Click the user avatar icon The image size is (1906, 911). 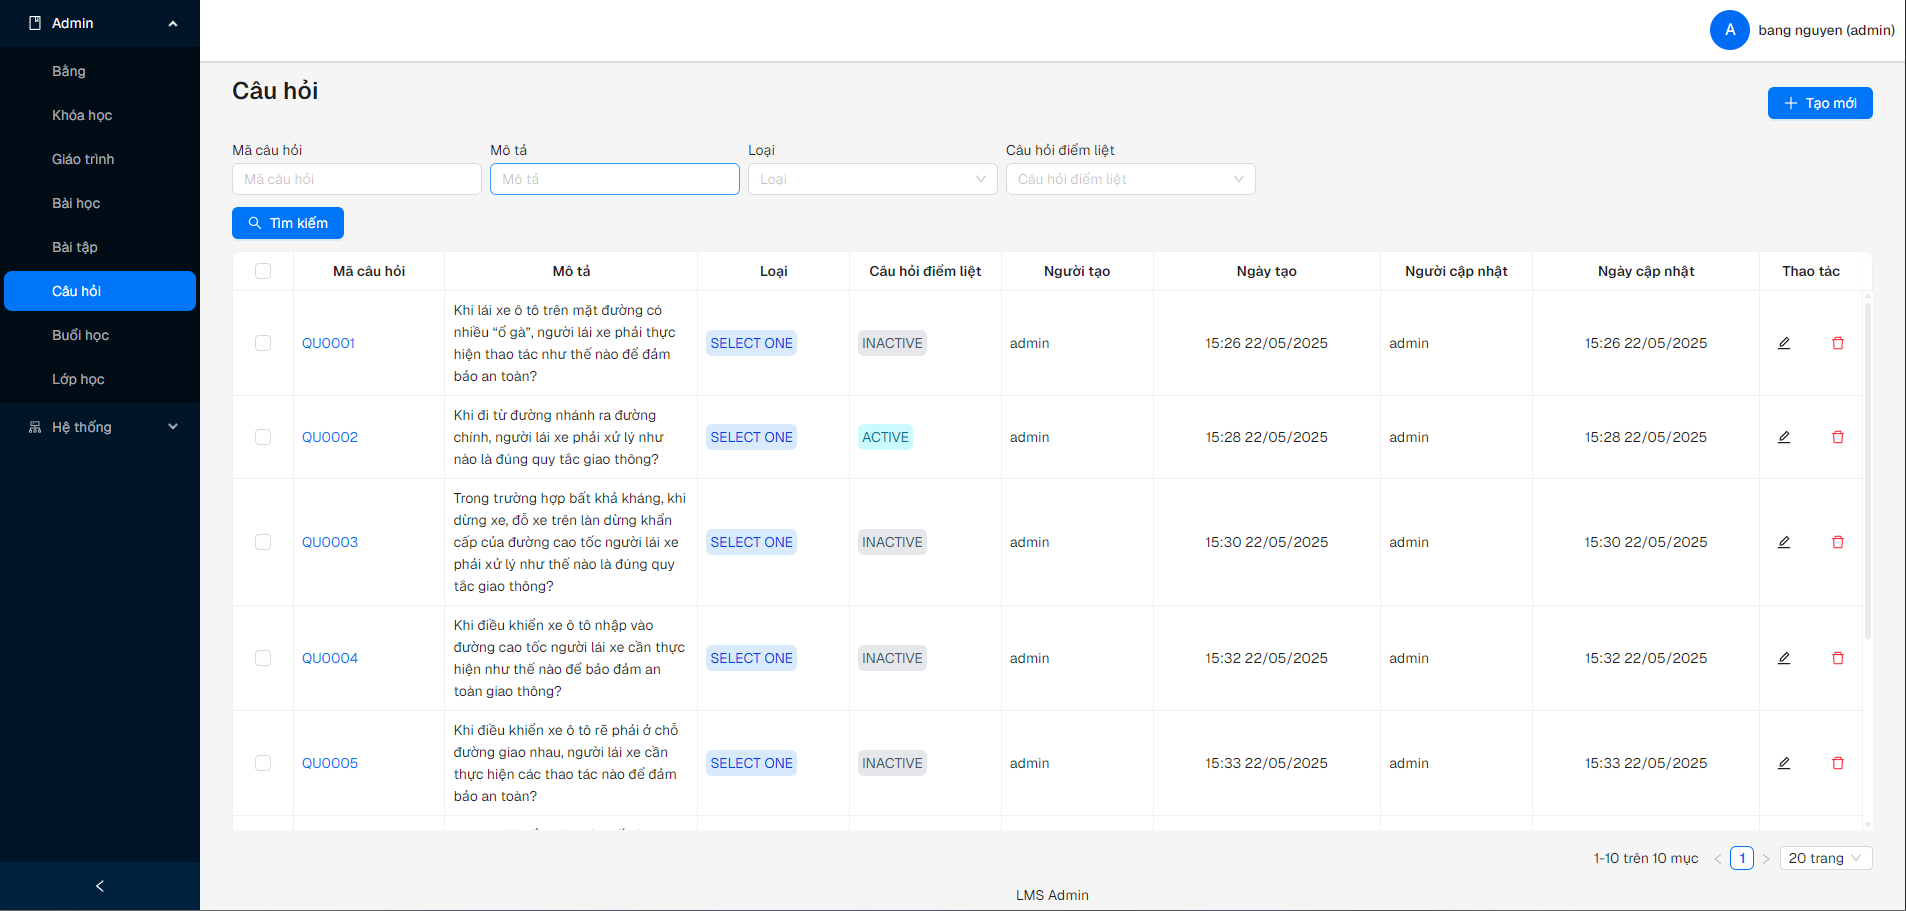[1729, 30]
